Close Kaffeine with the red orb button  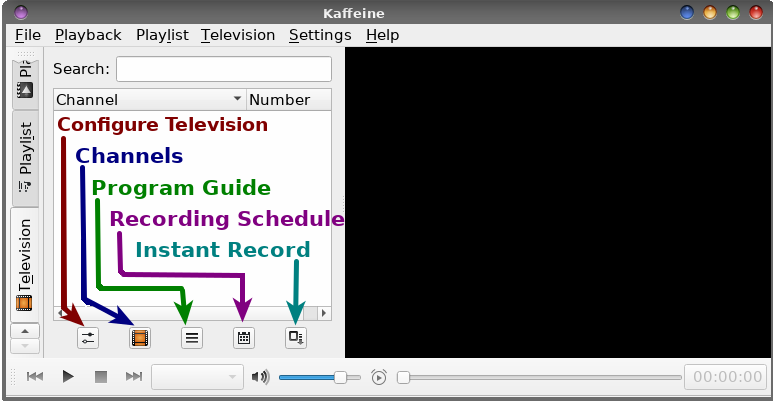tap(756, 12)
